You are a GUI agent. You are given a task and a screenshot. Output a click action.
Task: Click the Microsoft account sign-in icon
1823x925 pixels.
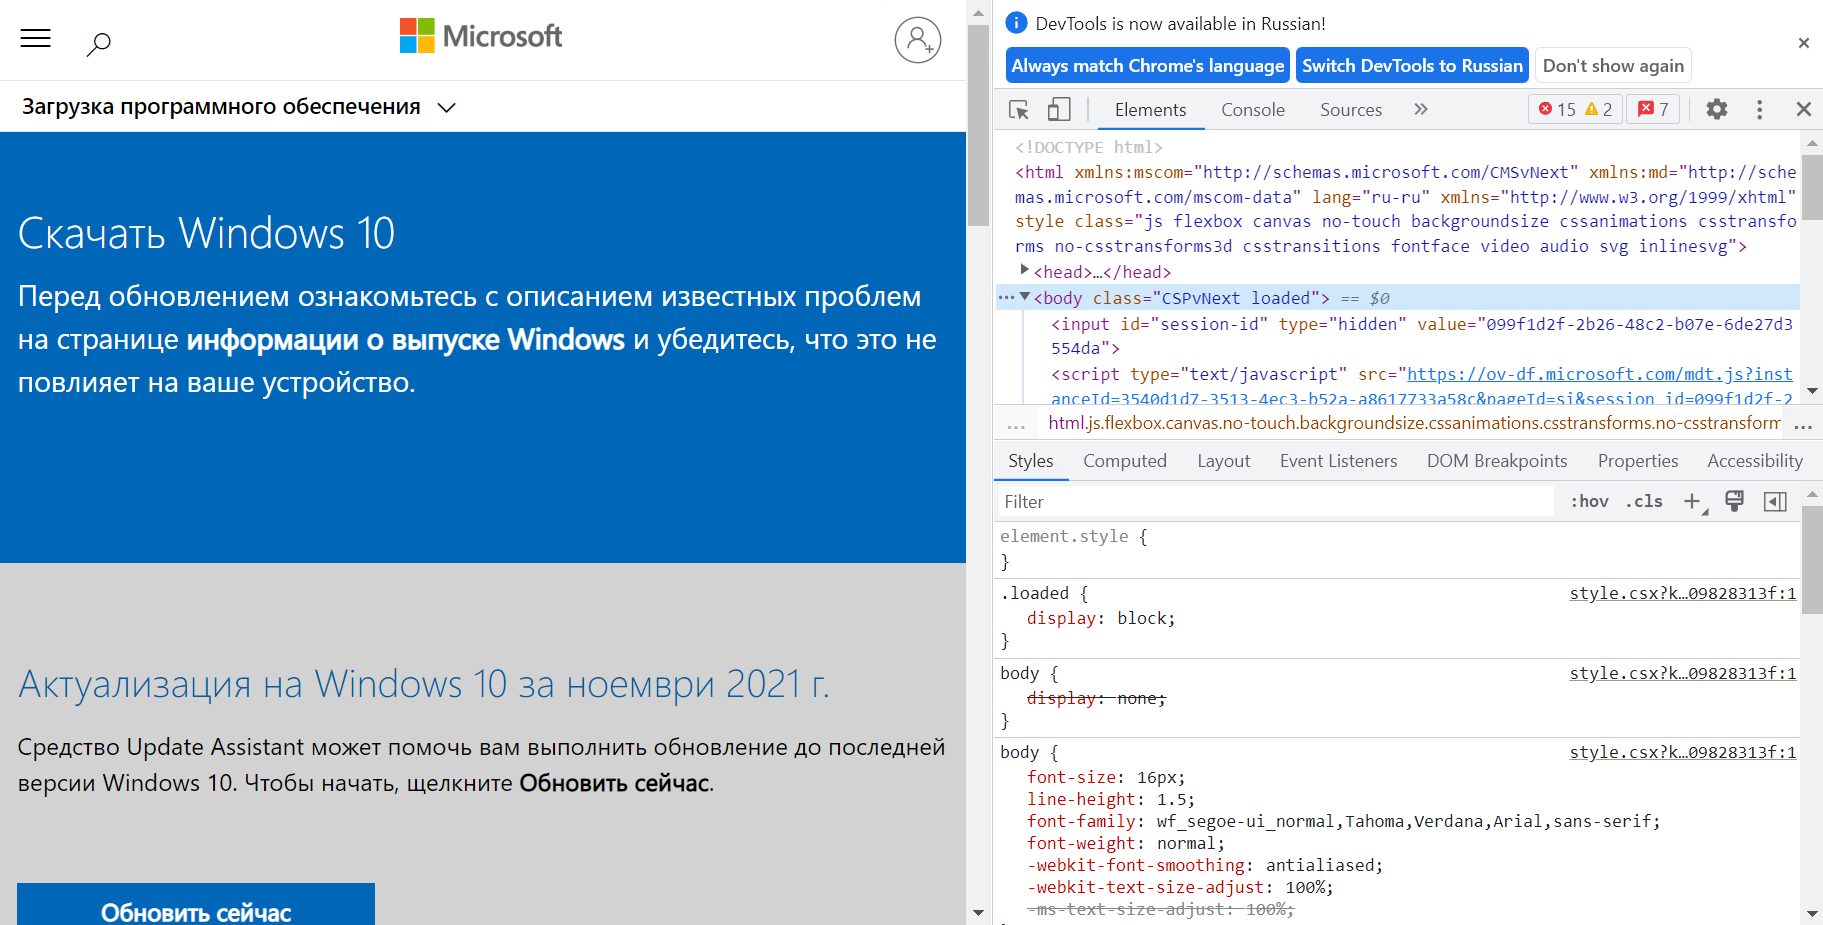point(917,40)
